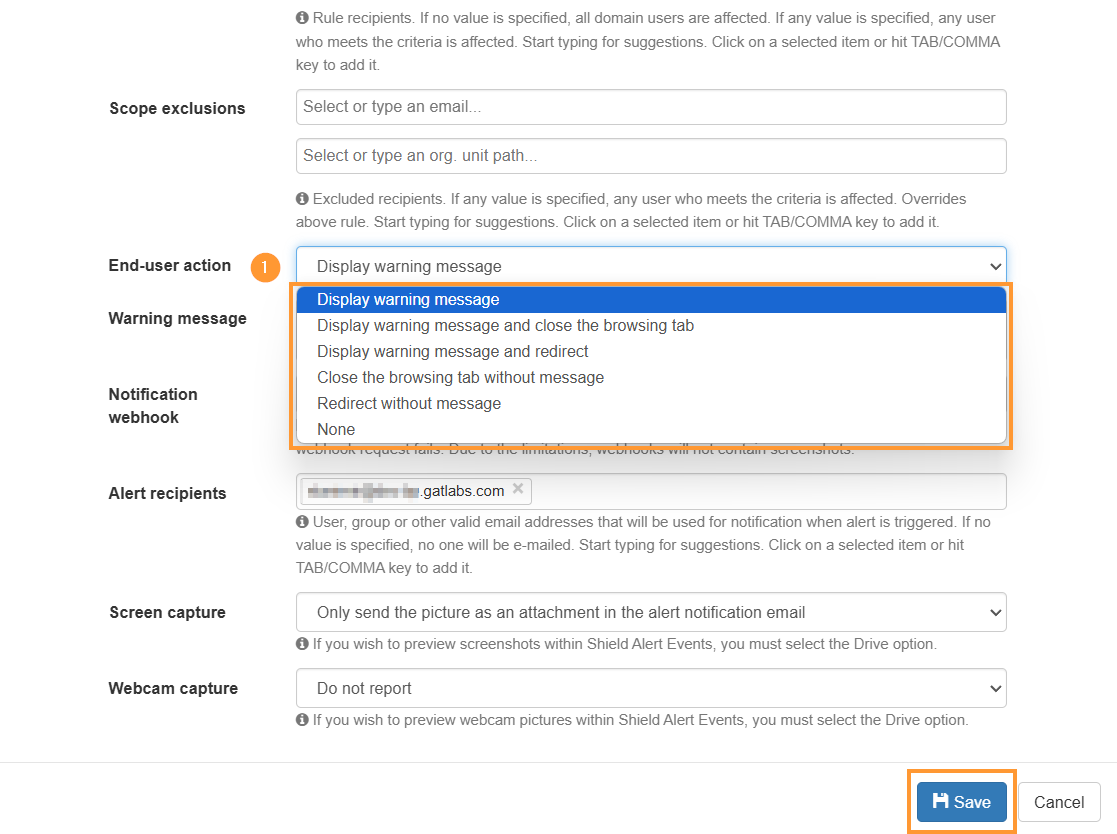Viewport: 1117px width, 834px height.
Task: Open the Webcam capture dropdown
Action: tap(651, 688)
